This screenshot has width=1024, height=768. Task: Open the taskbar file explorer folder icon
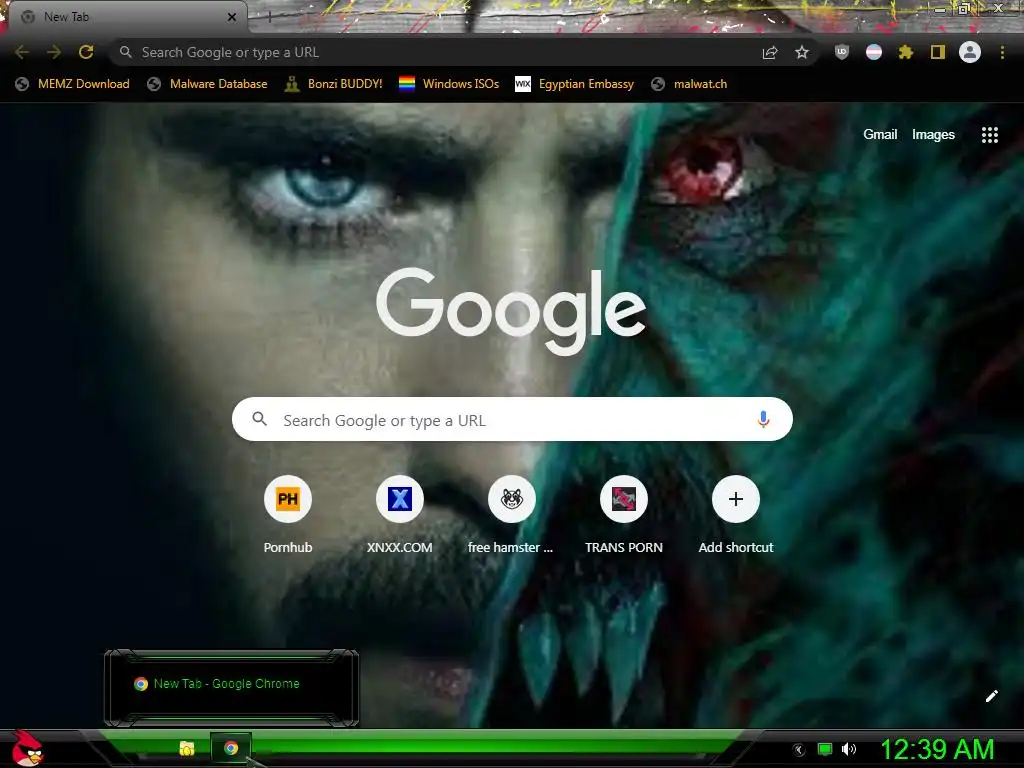[187, 748]
